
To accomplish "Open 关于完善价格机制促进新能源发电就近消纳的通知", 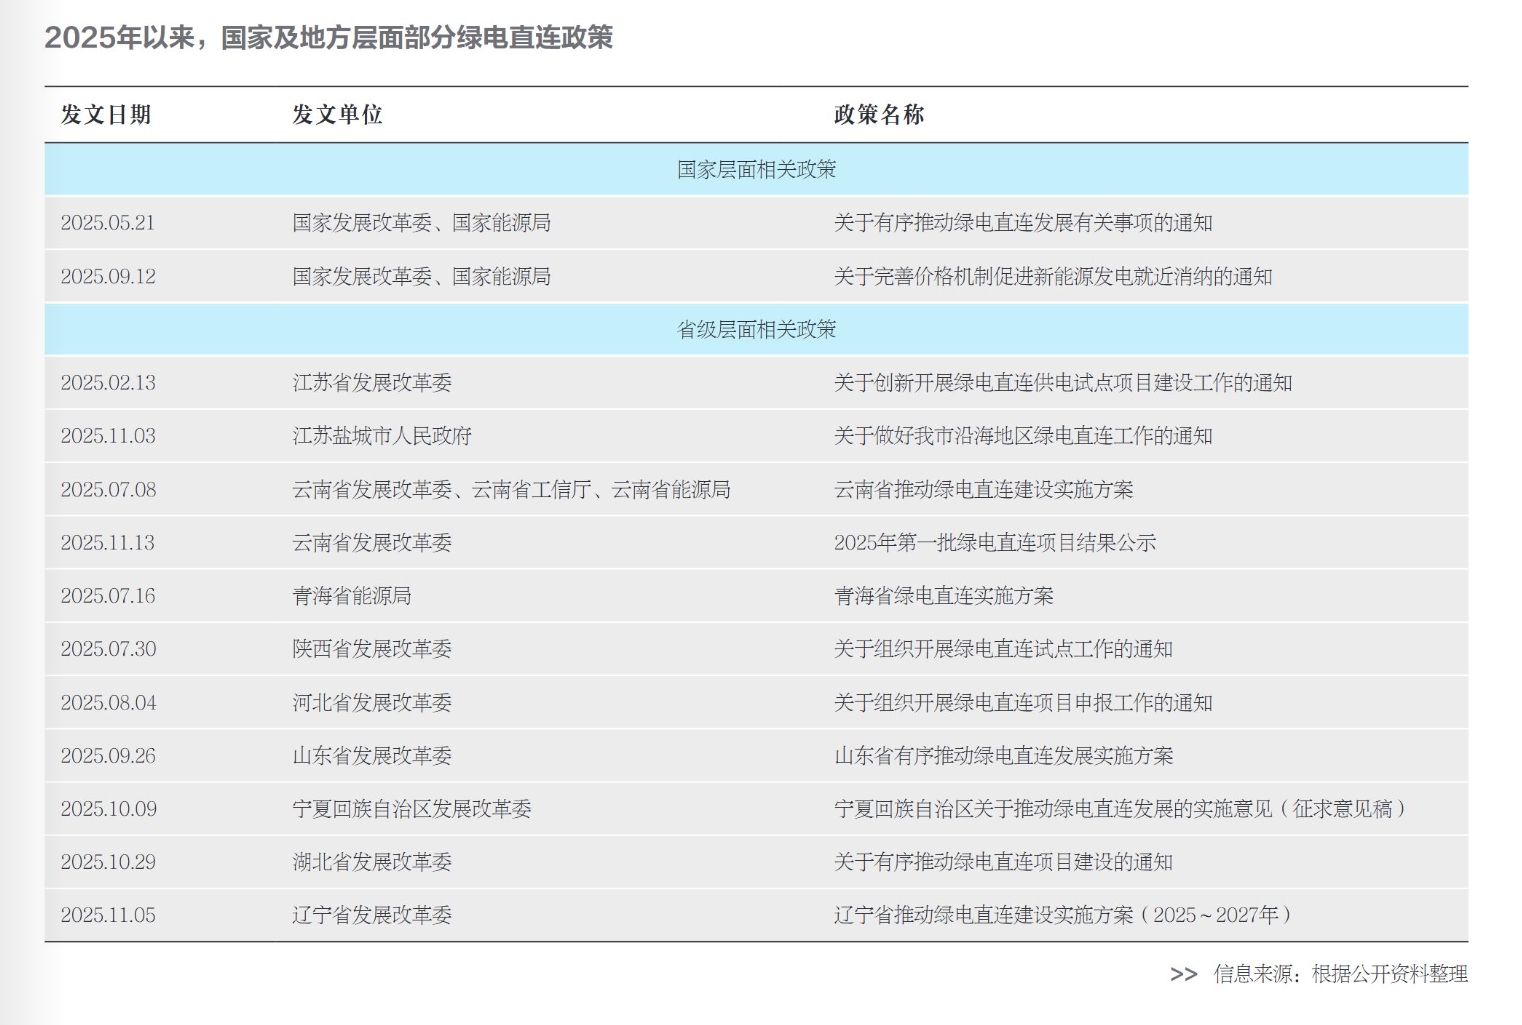I will (1053, 277).
